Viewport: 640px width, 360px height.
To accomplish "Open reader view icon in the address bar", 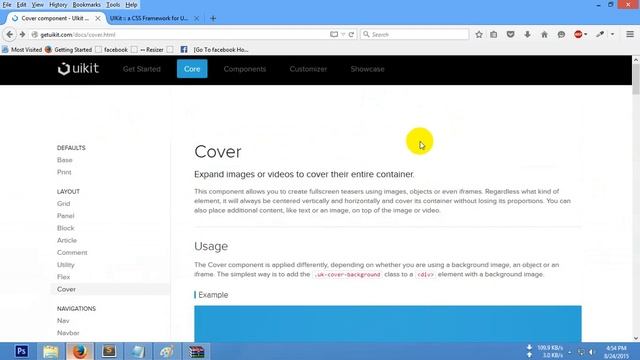I will click(334, 35).
